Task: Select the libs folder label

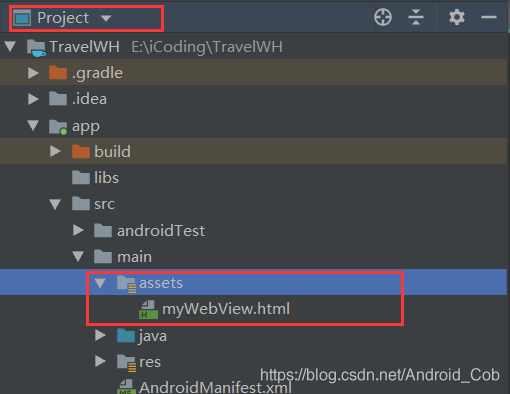Action: (106, 178)
